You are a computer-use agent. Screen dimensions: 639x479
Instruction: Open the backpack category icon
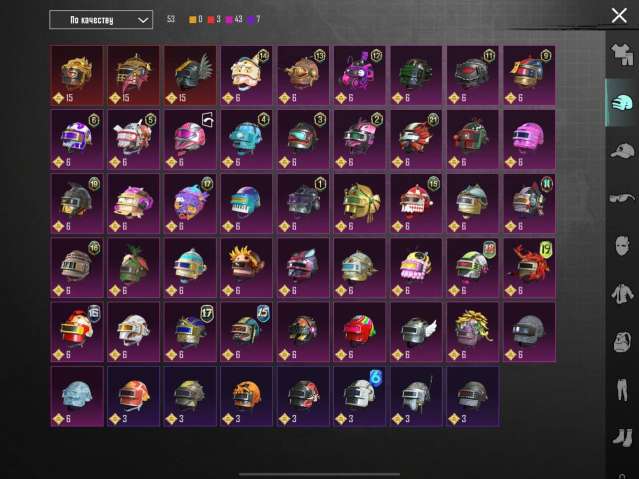click(622, 342)
